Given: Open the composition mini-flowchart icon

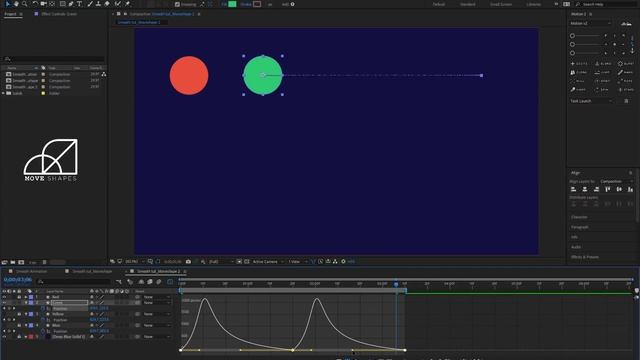Looking at the screenshot, I should point(119,281).
